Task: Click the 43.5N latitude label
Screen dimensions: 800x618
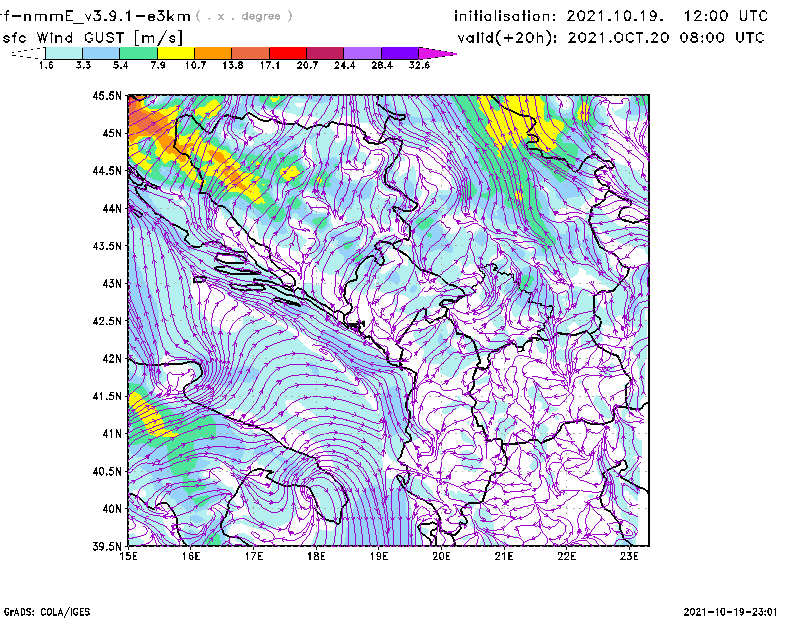Action: (x=108, y=246)
